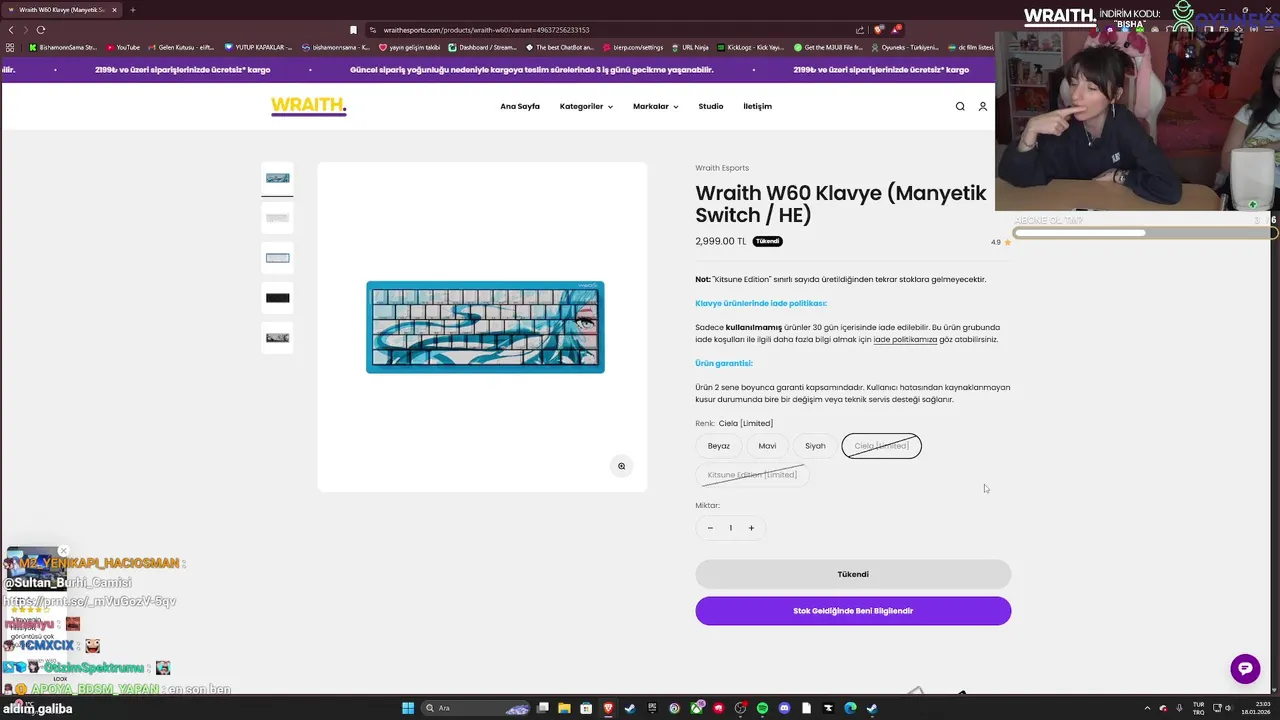Open File Explorer from the taskbar
Image resolution: width=1280 pixels, height=720 pixels.
[x=564, y=708]
